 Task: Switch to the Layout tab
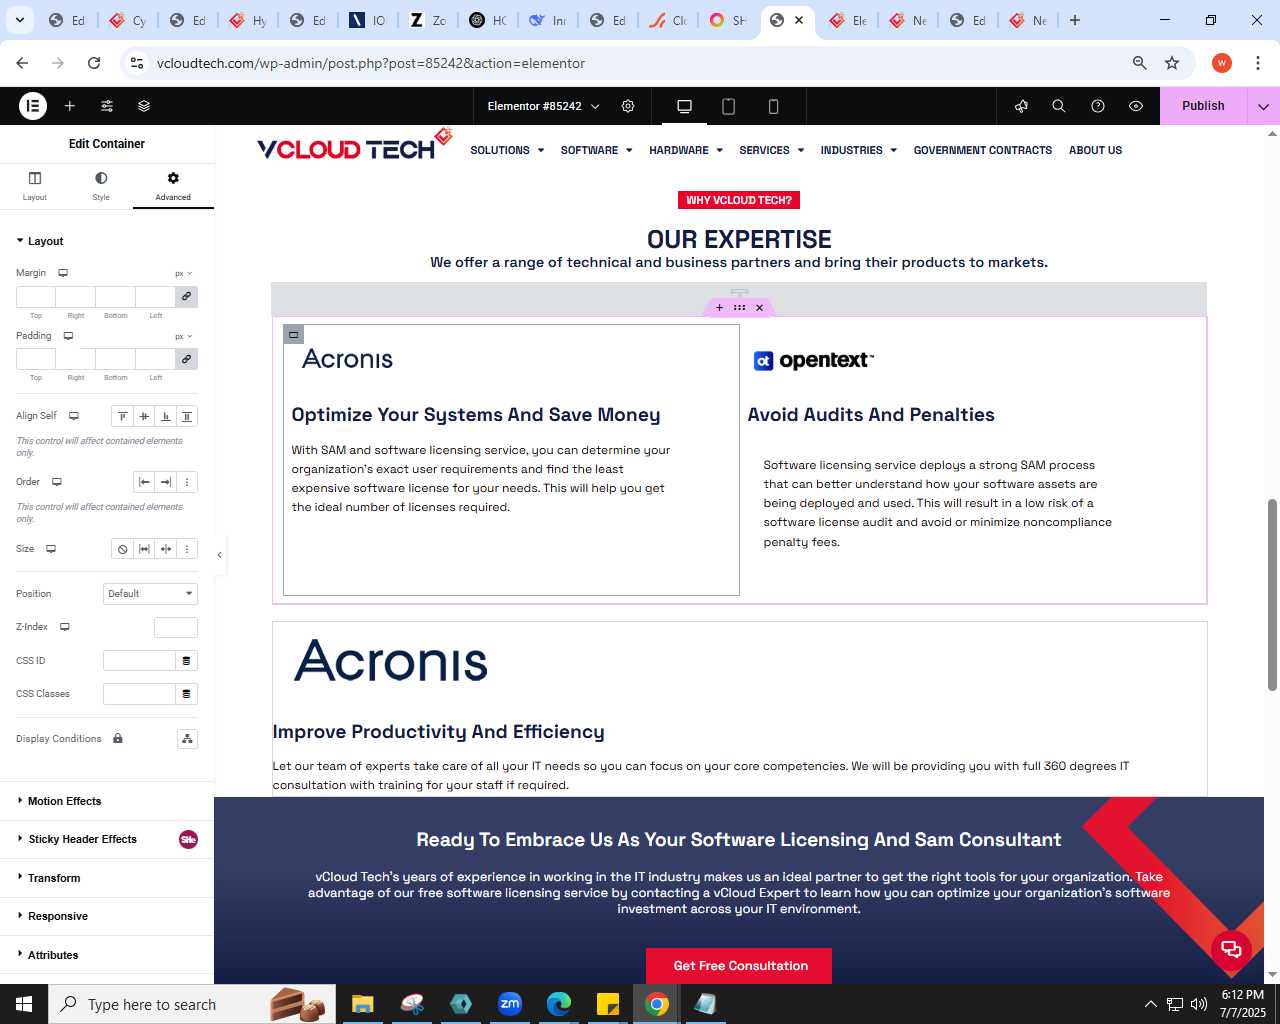tap(35, 186)
